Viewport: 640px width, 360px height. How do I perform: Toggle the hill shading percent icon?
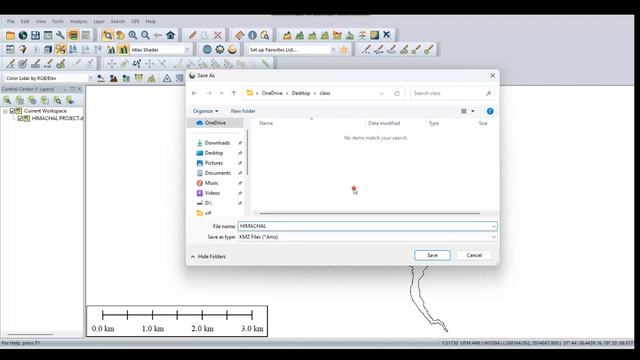pyautogui.click(x=60, y=50)
